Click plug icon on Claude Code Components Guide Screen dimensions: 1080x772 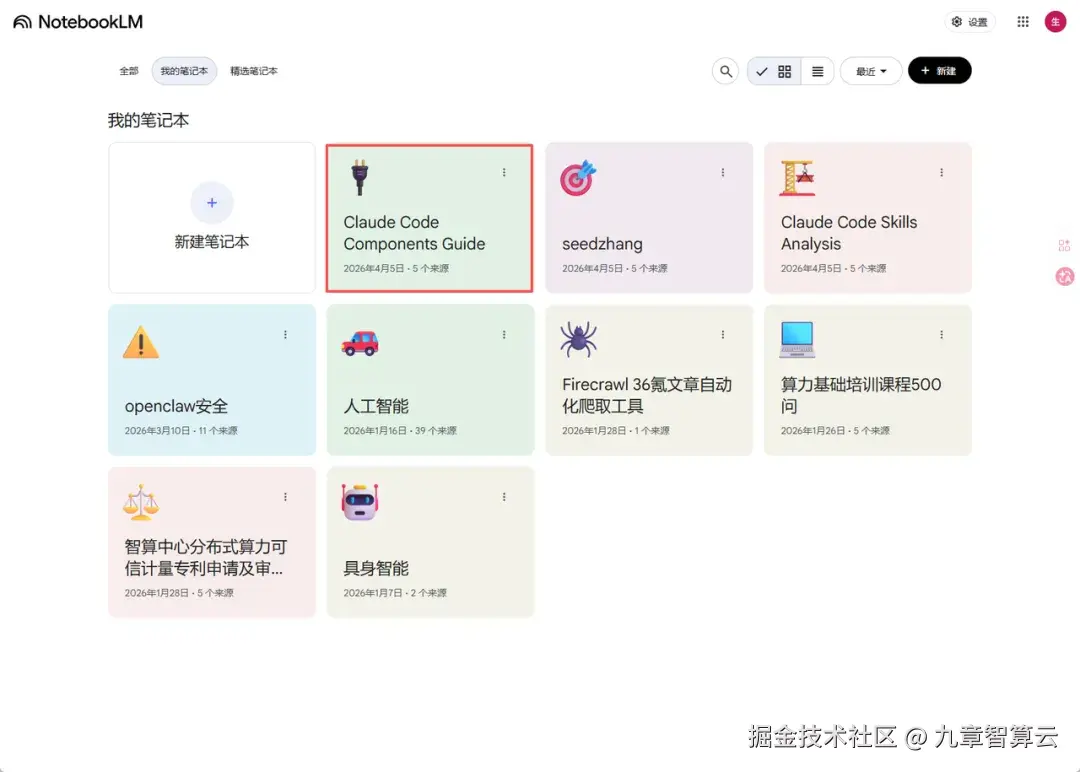click(x=360, y=178)
